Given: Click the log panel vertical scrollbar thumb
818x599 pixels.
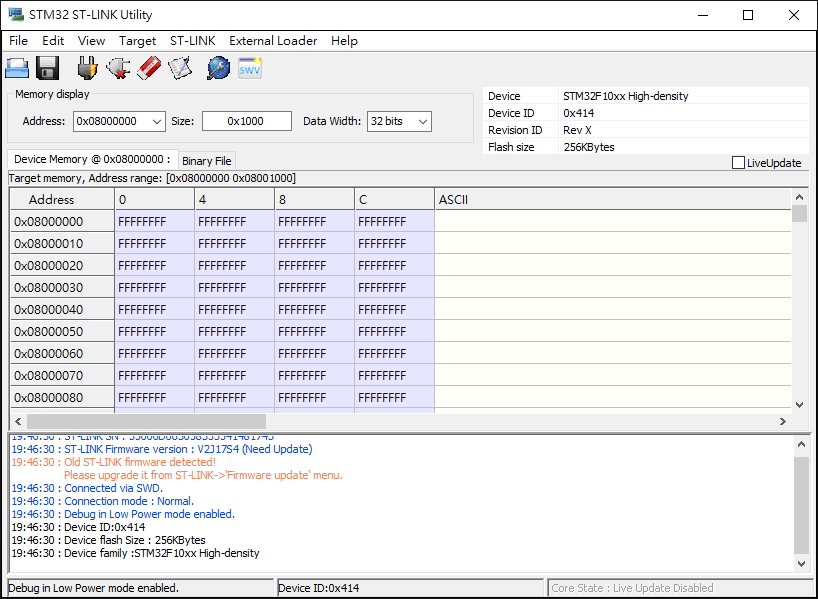Looking at the screenshot, I should [801, 506].
